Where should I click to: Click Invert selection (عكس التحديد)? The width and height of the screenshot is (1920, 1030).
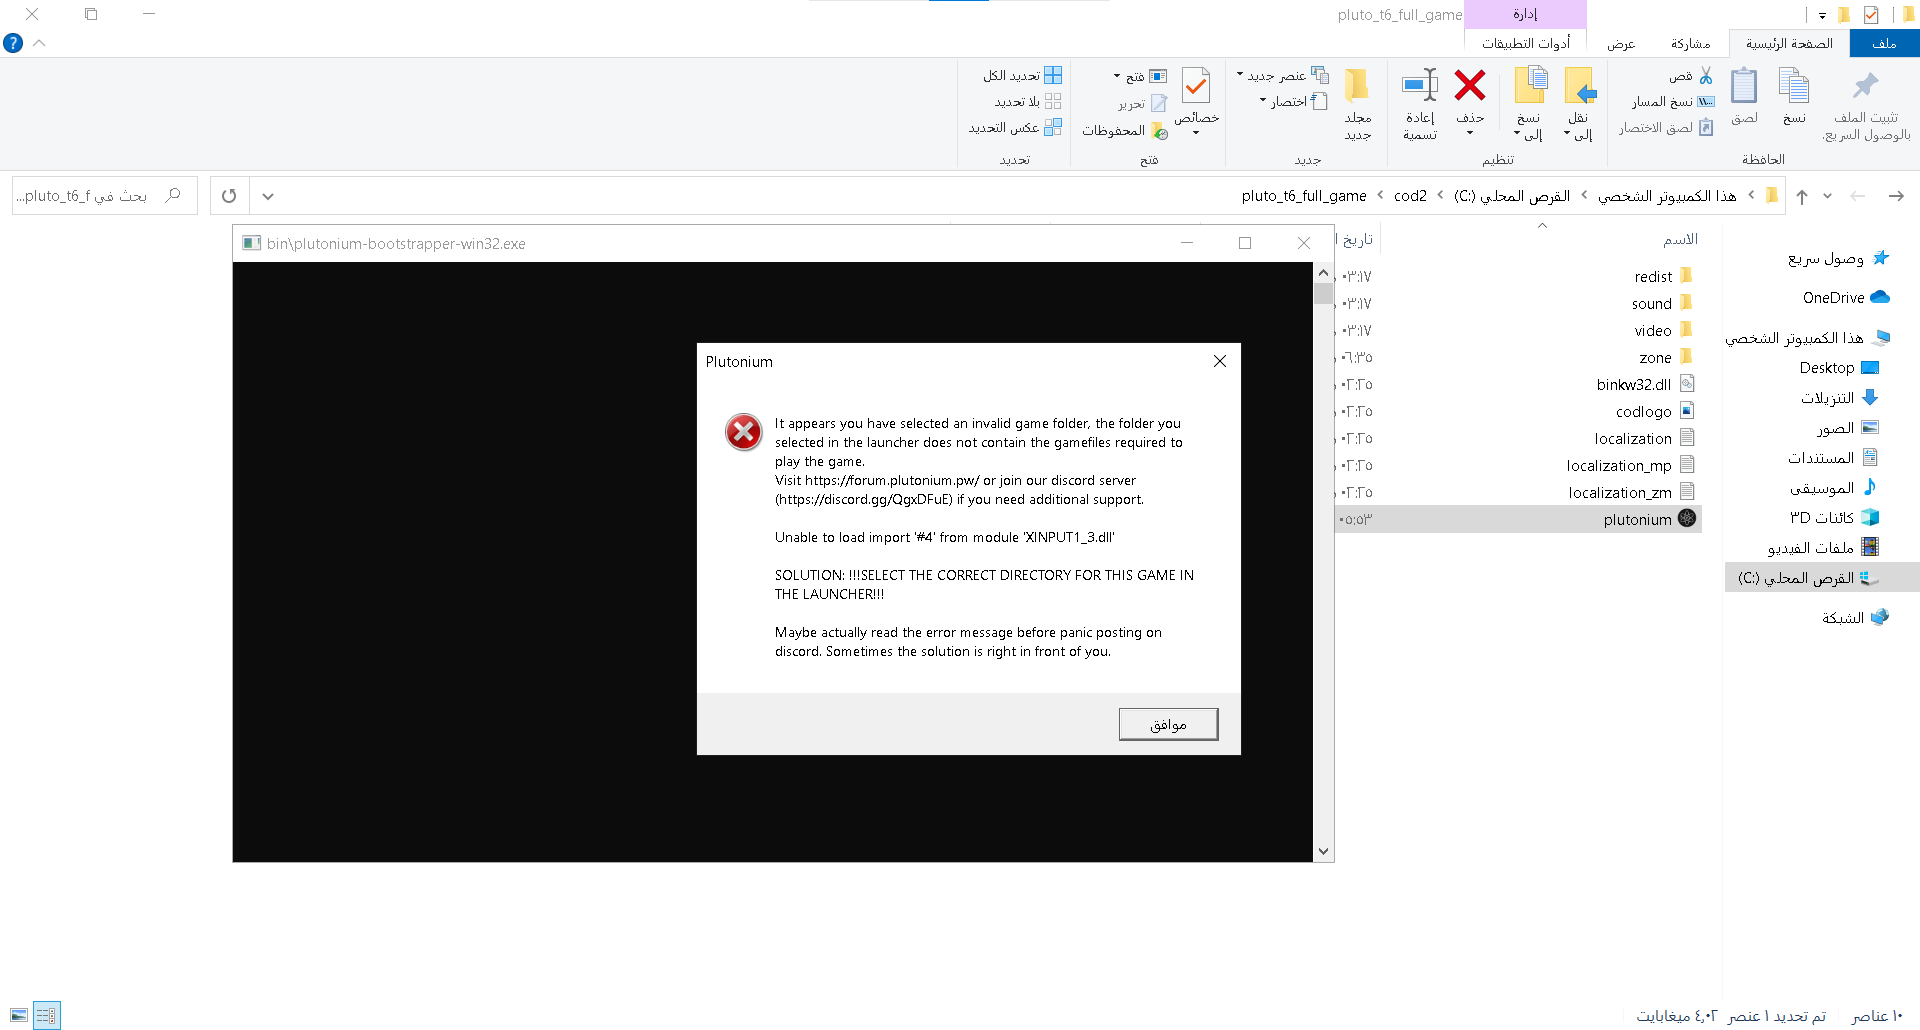[x=1015, y=128]
